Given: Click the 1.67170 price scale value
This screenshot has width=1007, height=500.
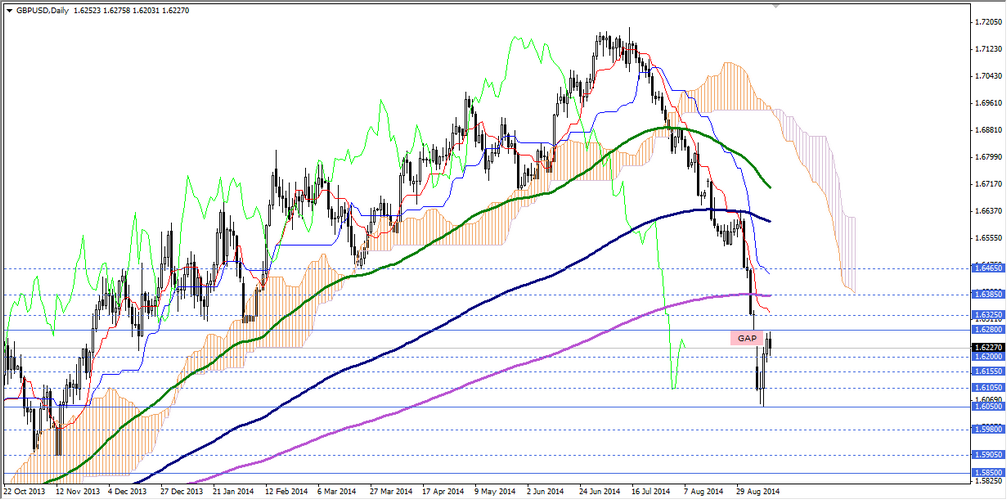Looking at the screenshot, I should click(989, 184).
